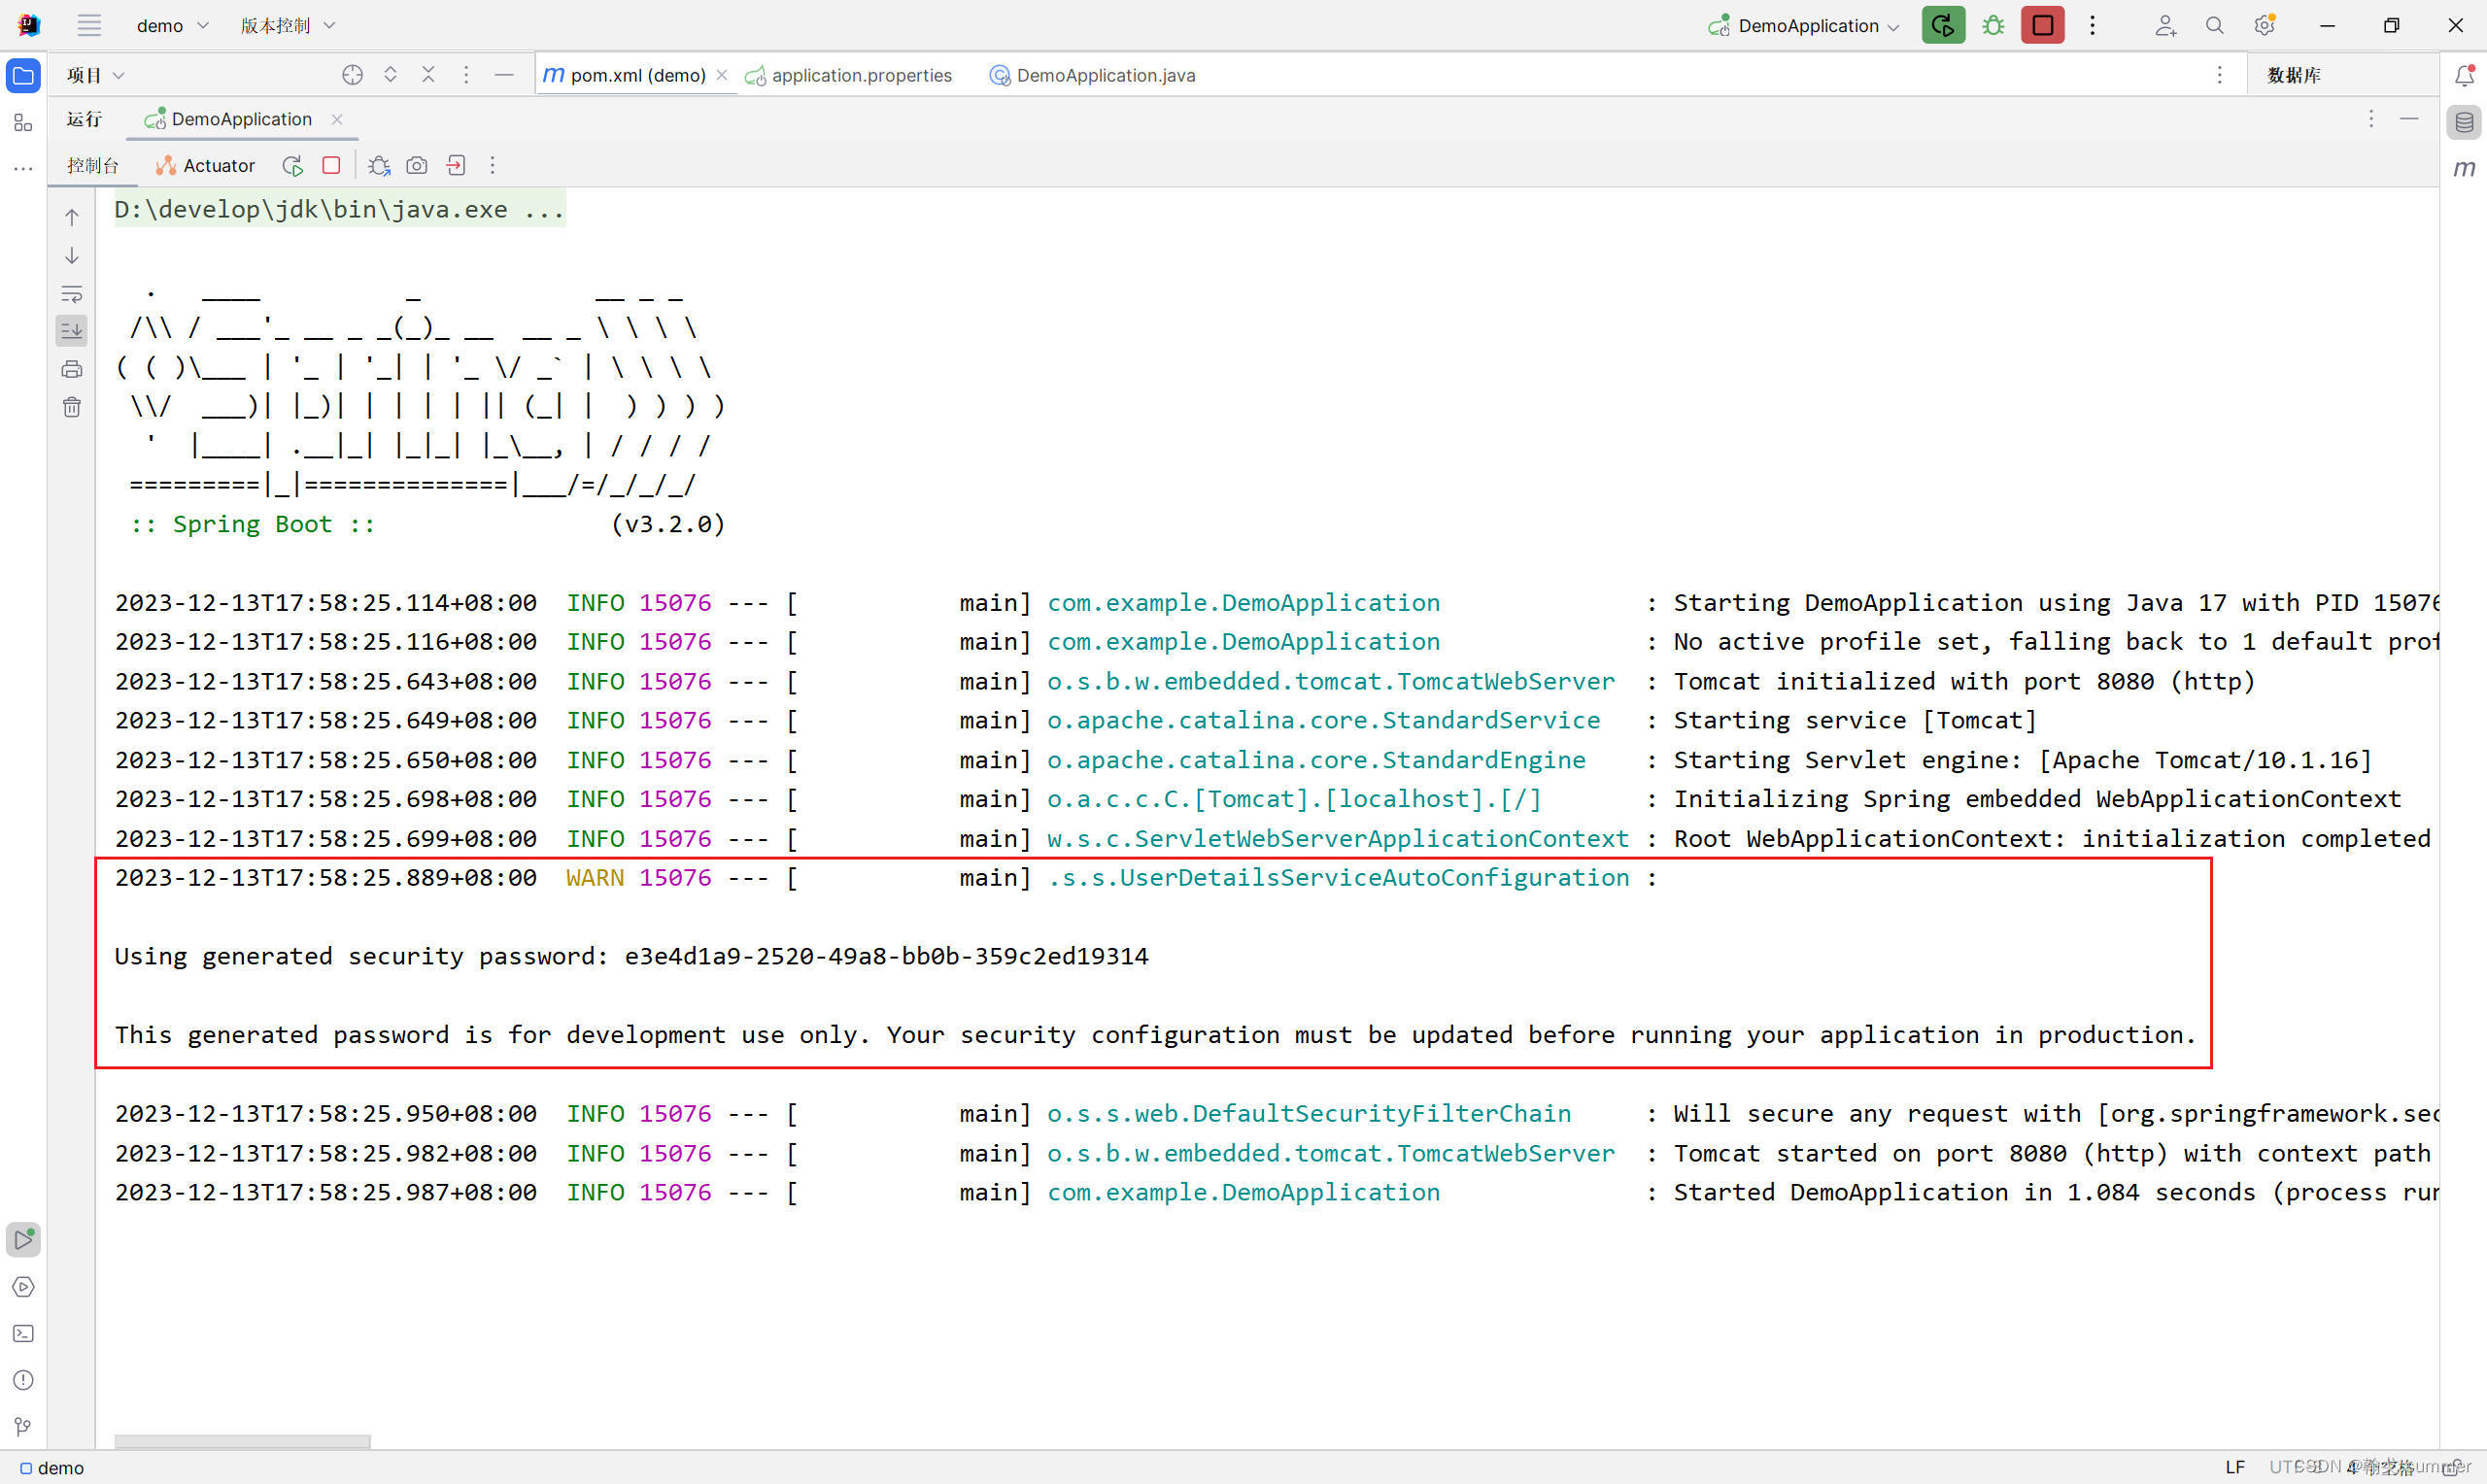Viewport: 2487px width, 1484px height.
Task: Switch to application.properties editor tab
Action: point(849,75)
